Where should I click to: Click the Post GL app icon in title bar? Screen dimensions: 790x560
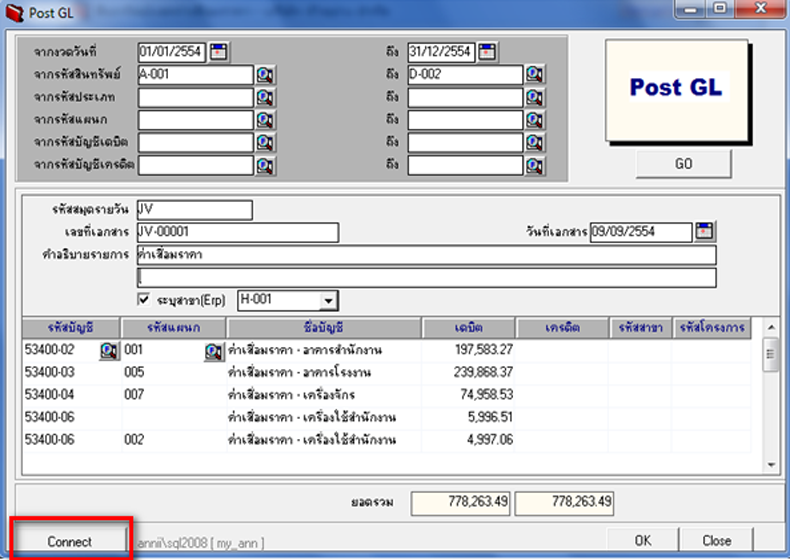pyautogui.click(x=14, y=13)
